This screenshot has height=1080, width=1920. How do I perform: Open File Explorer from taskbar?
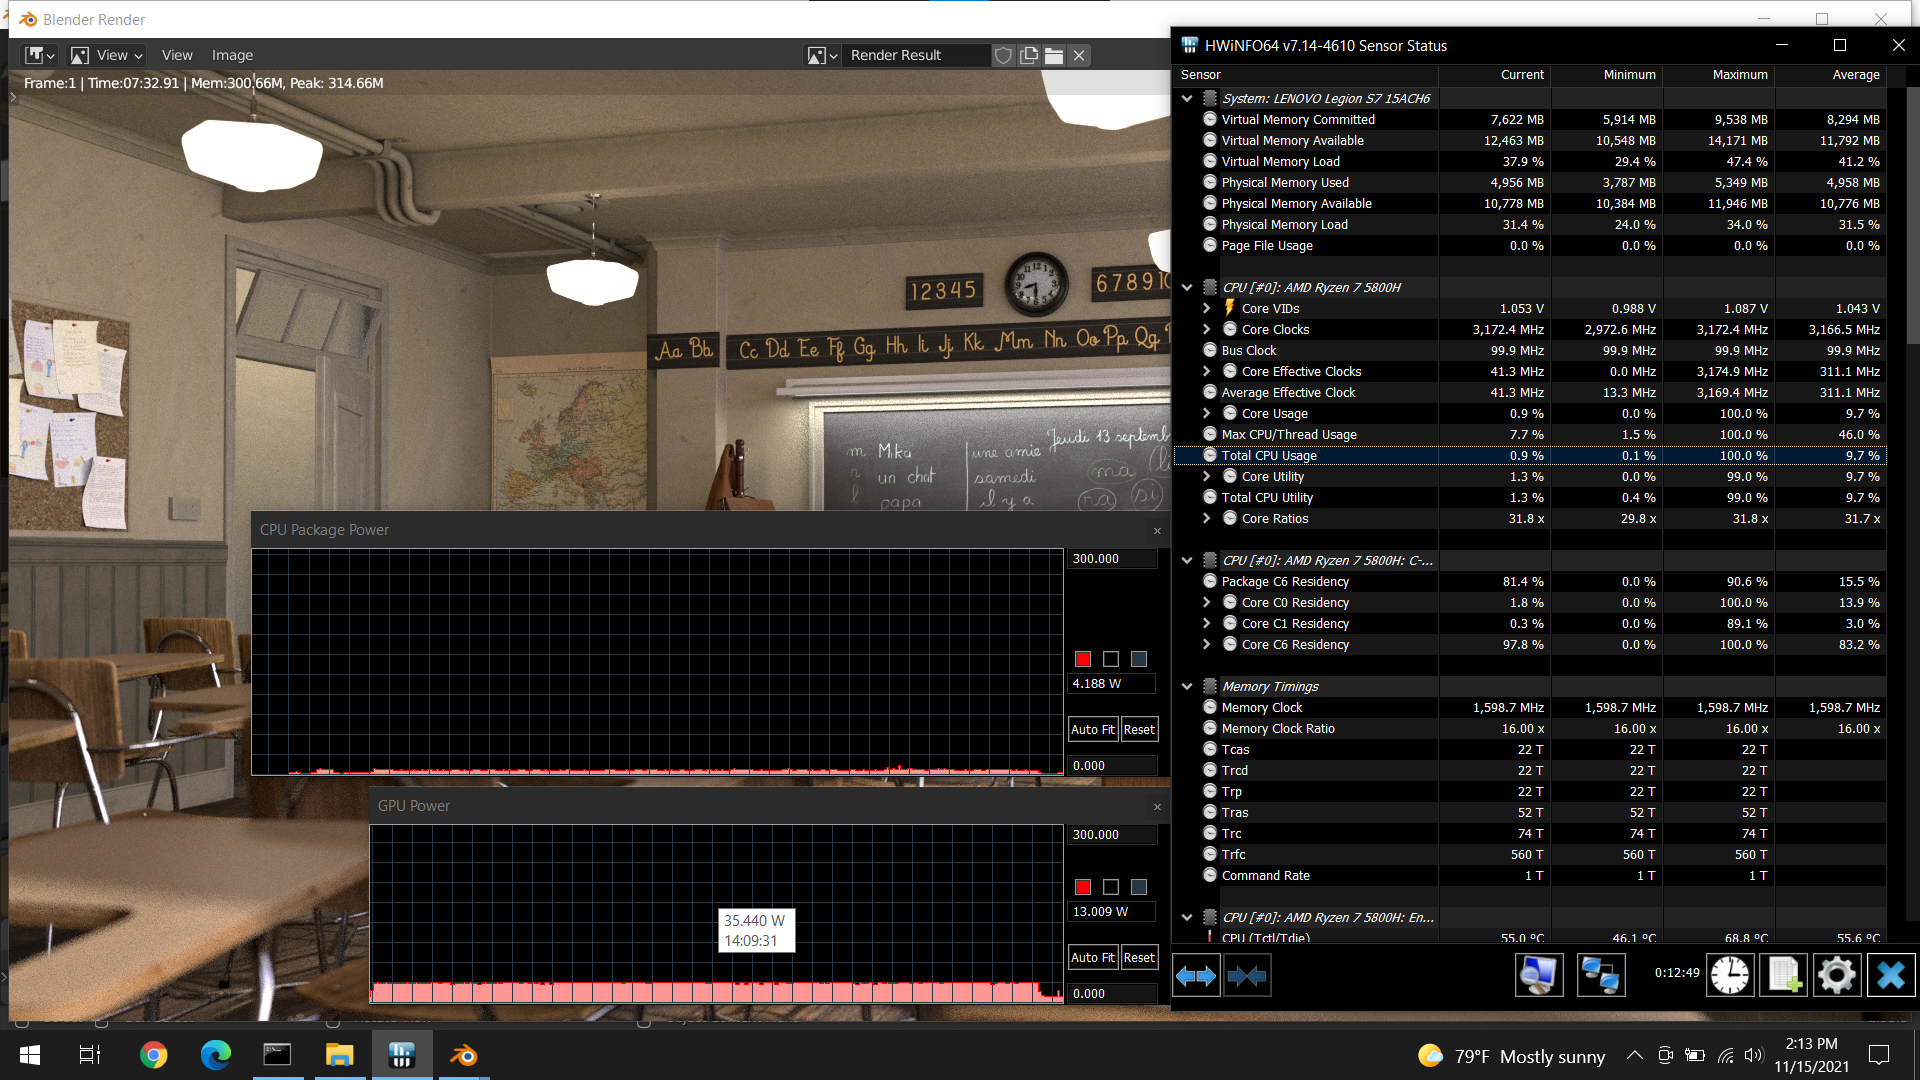(339, 1055)
